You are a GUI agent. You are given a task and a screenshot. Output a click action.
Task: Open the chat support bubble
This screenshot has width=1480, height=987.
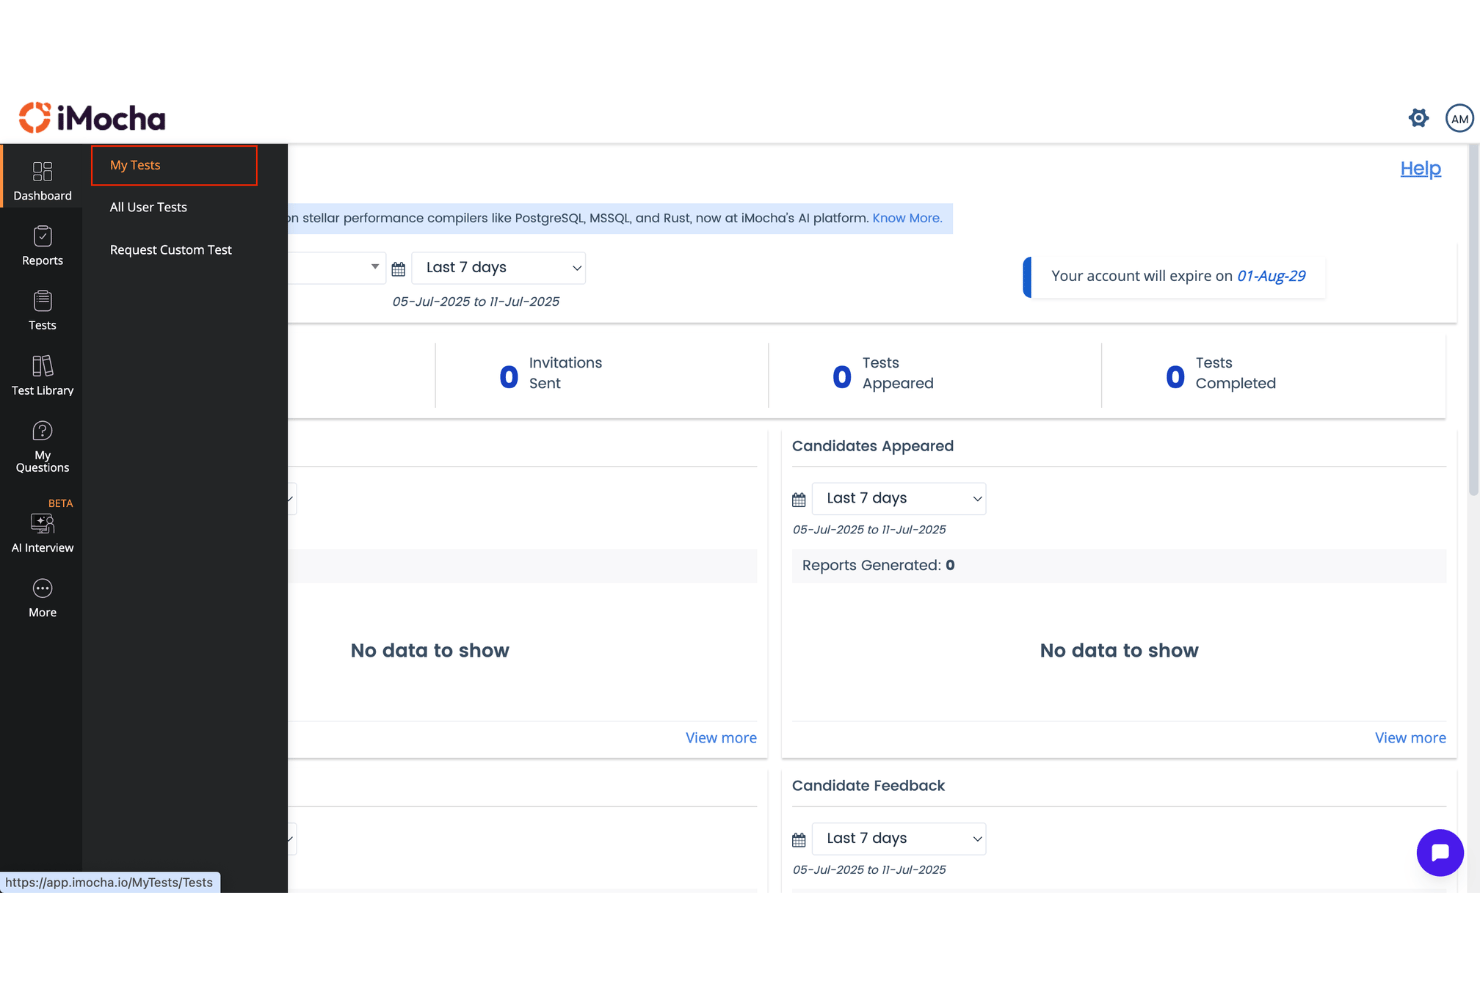(1440, 853)
